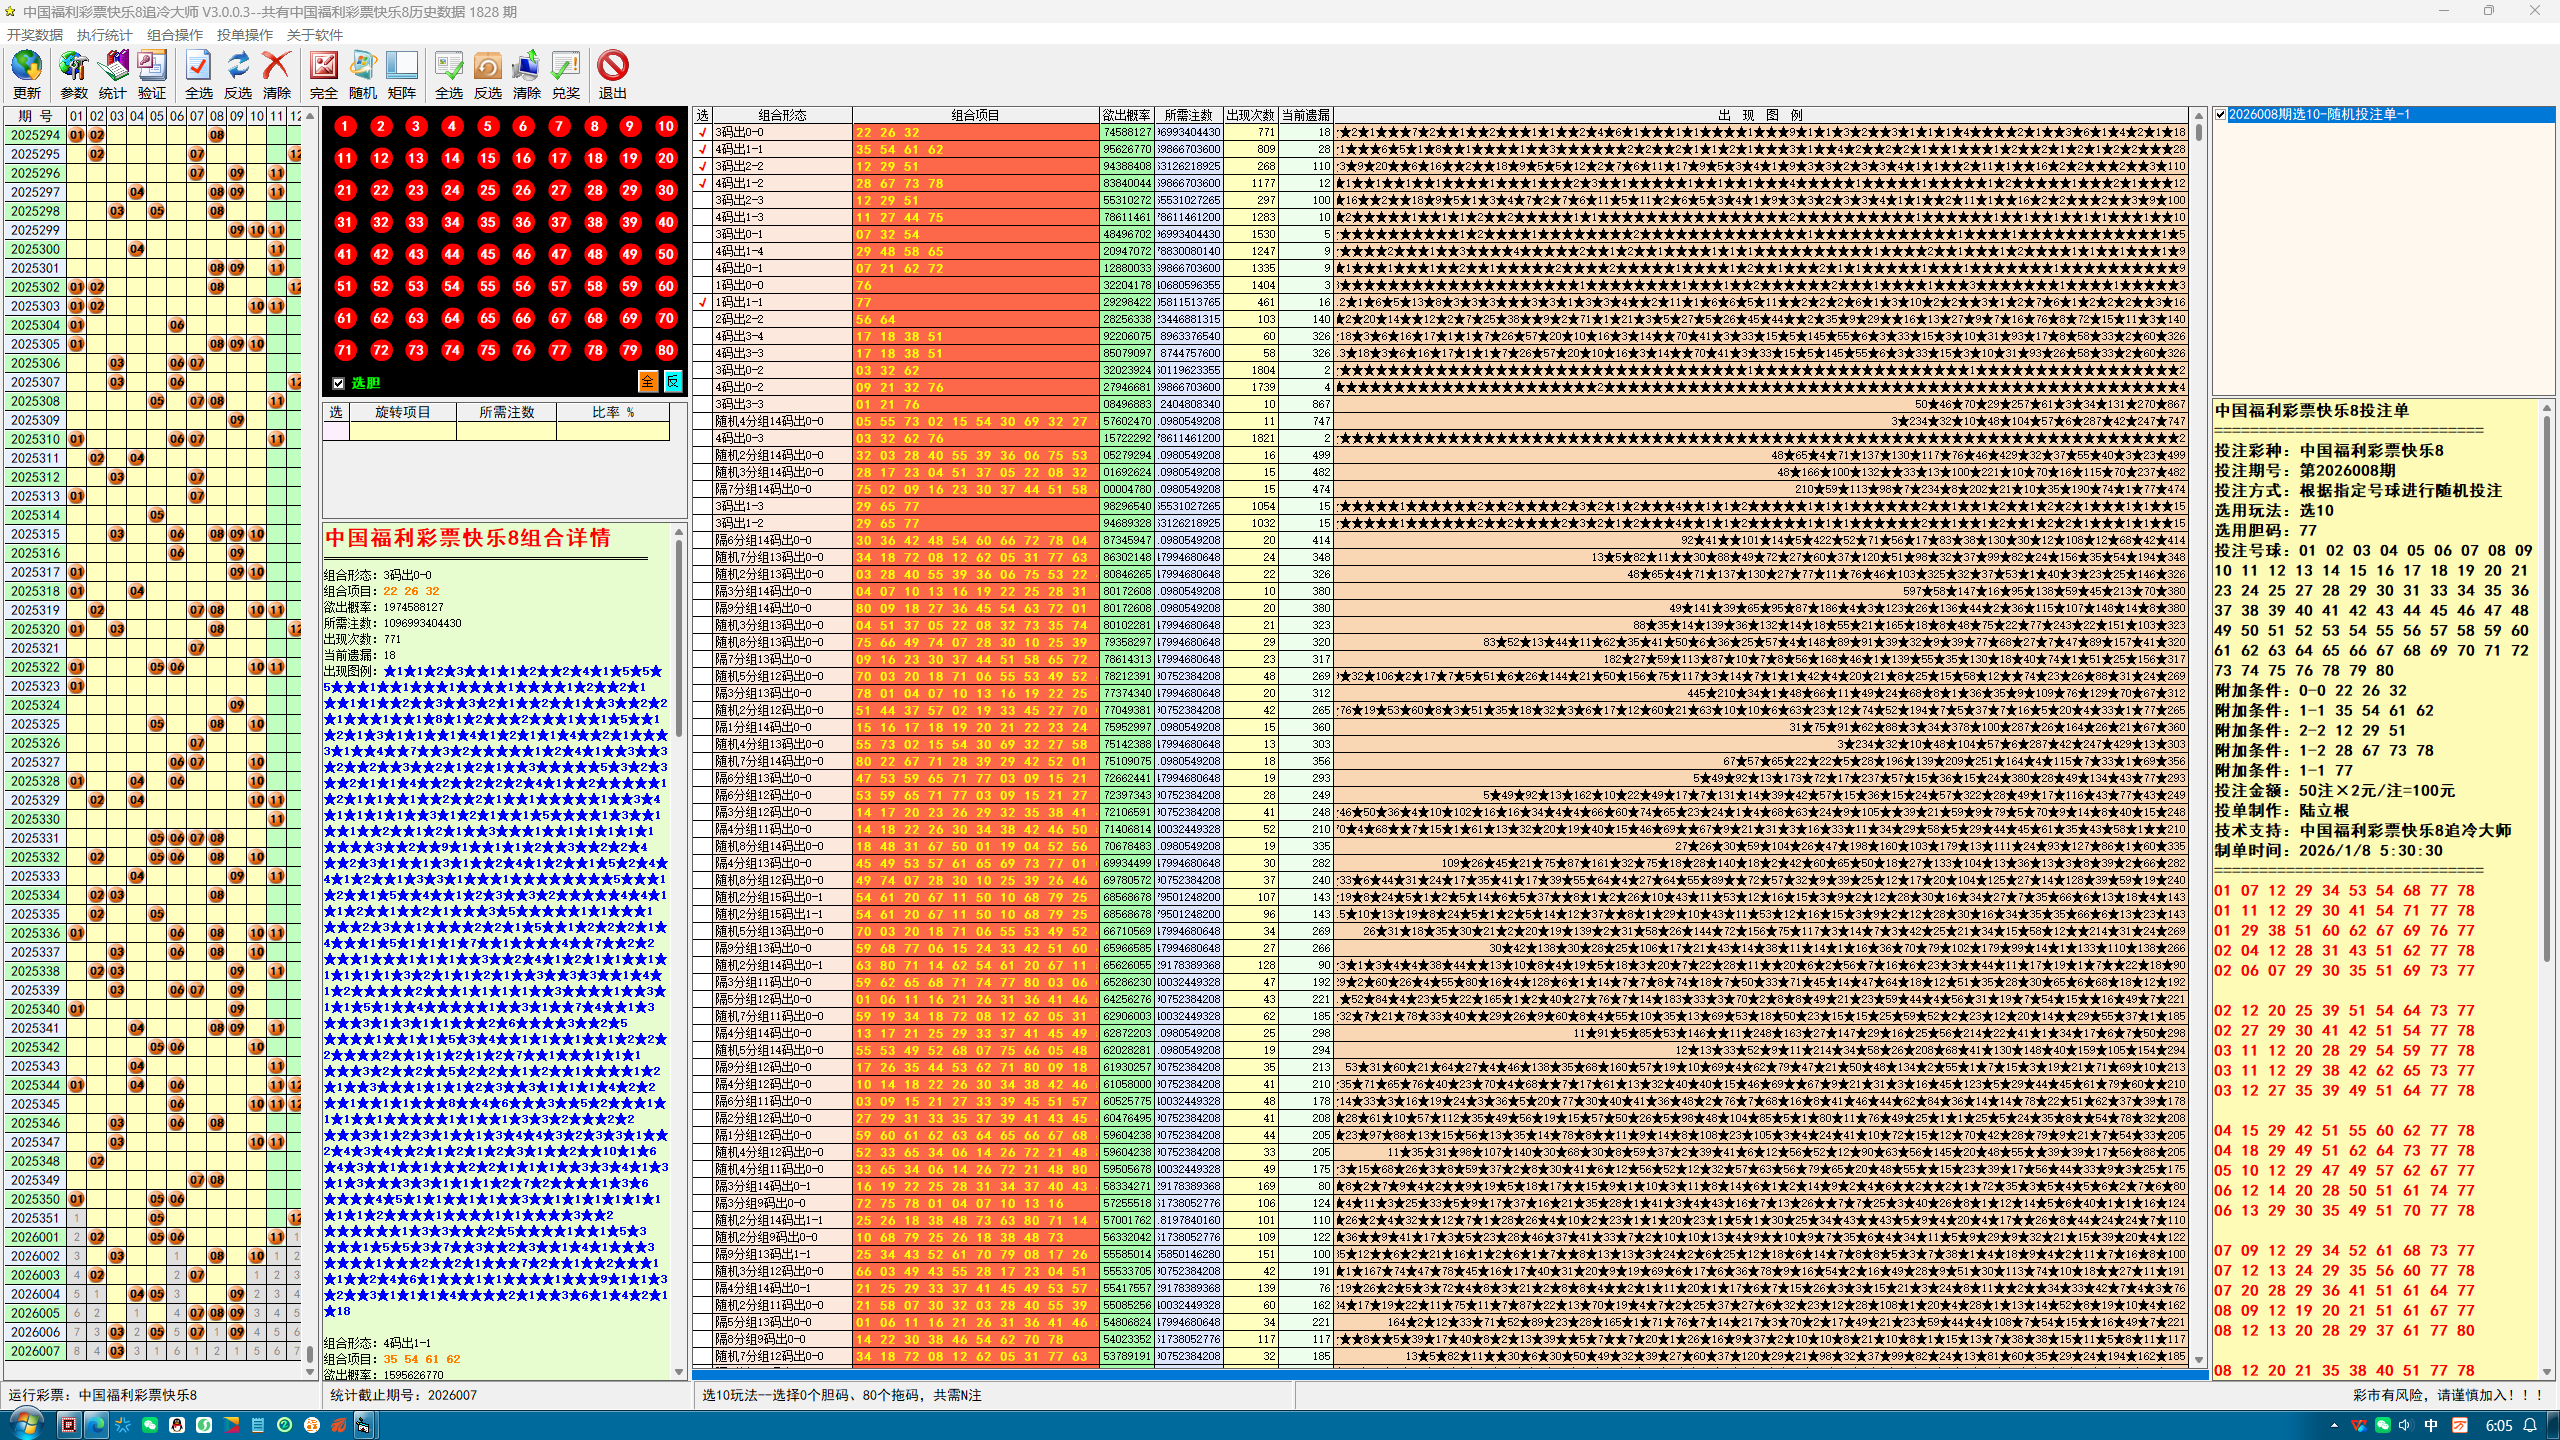
Task: Expand the 组合操作 menu
Action: pos(175,35)
